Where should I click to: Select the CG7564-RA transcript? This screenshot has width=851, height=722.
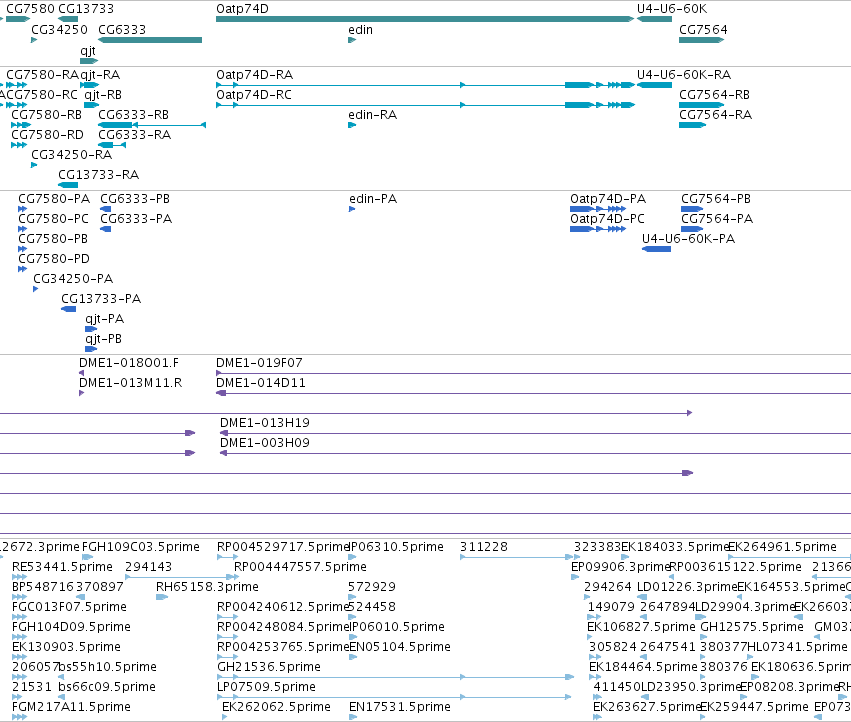point(693,125)
